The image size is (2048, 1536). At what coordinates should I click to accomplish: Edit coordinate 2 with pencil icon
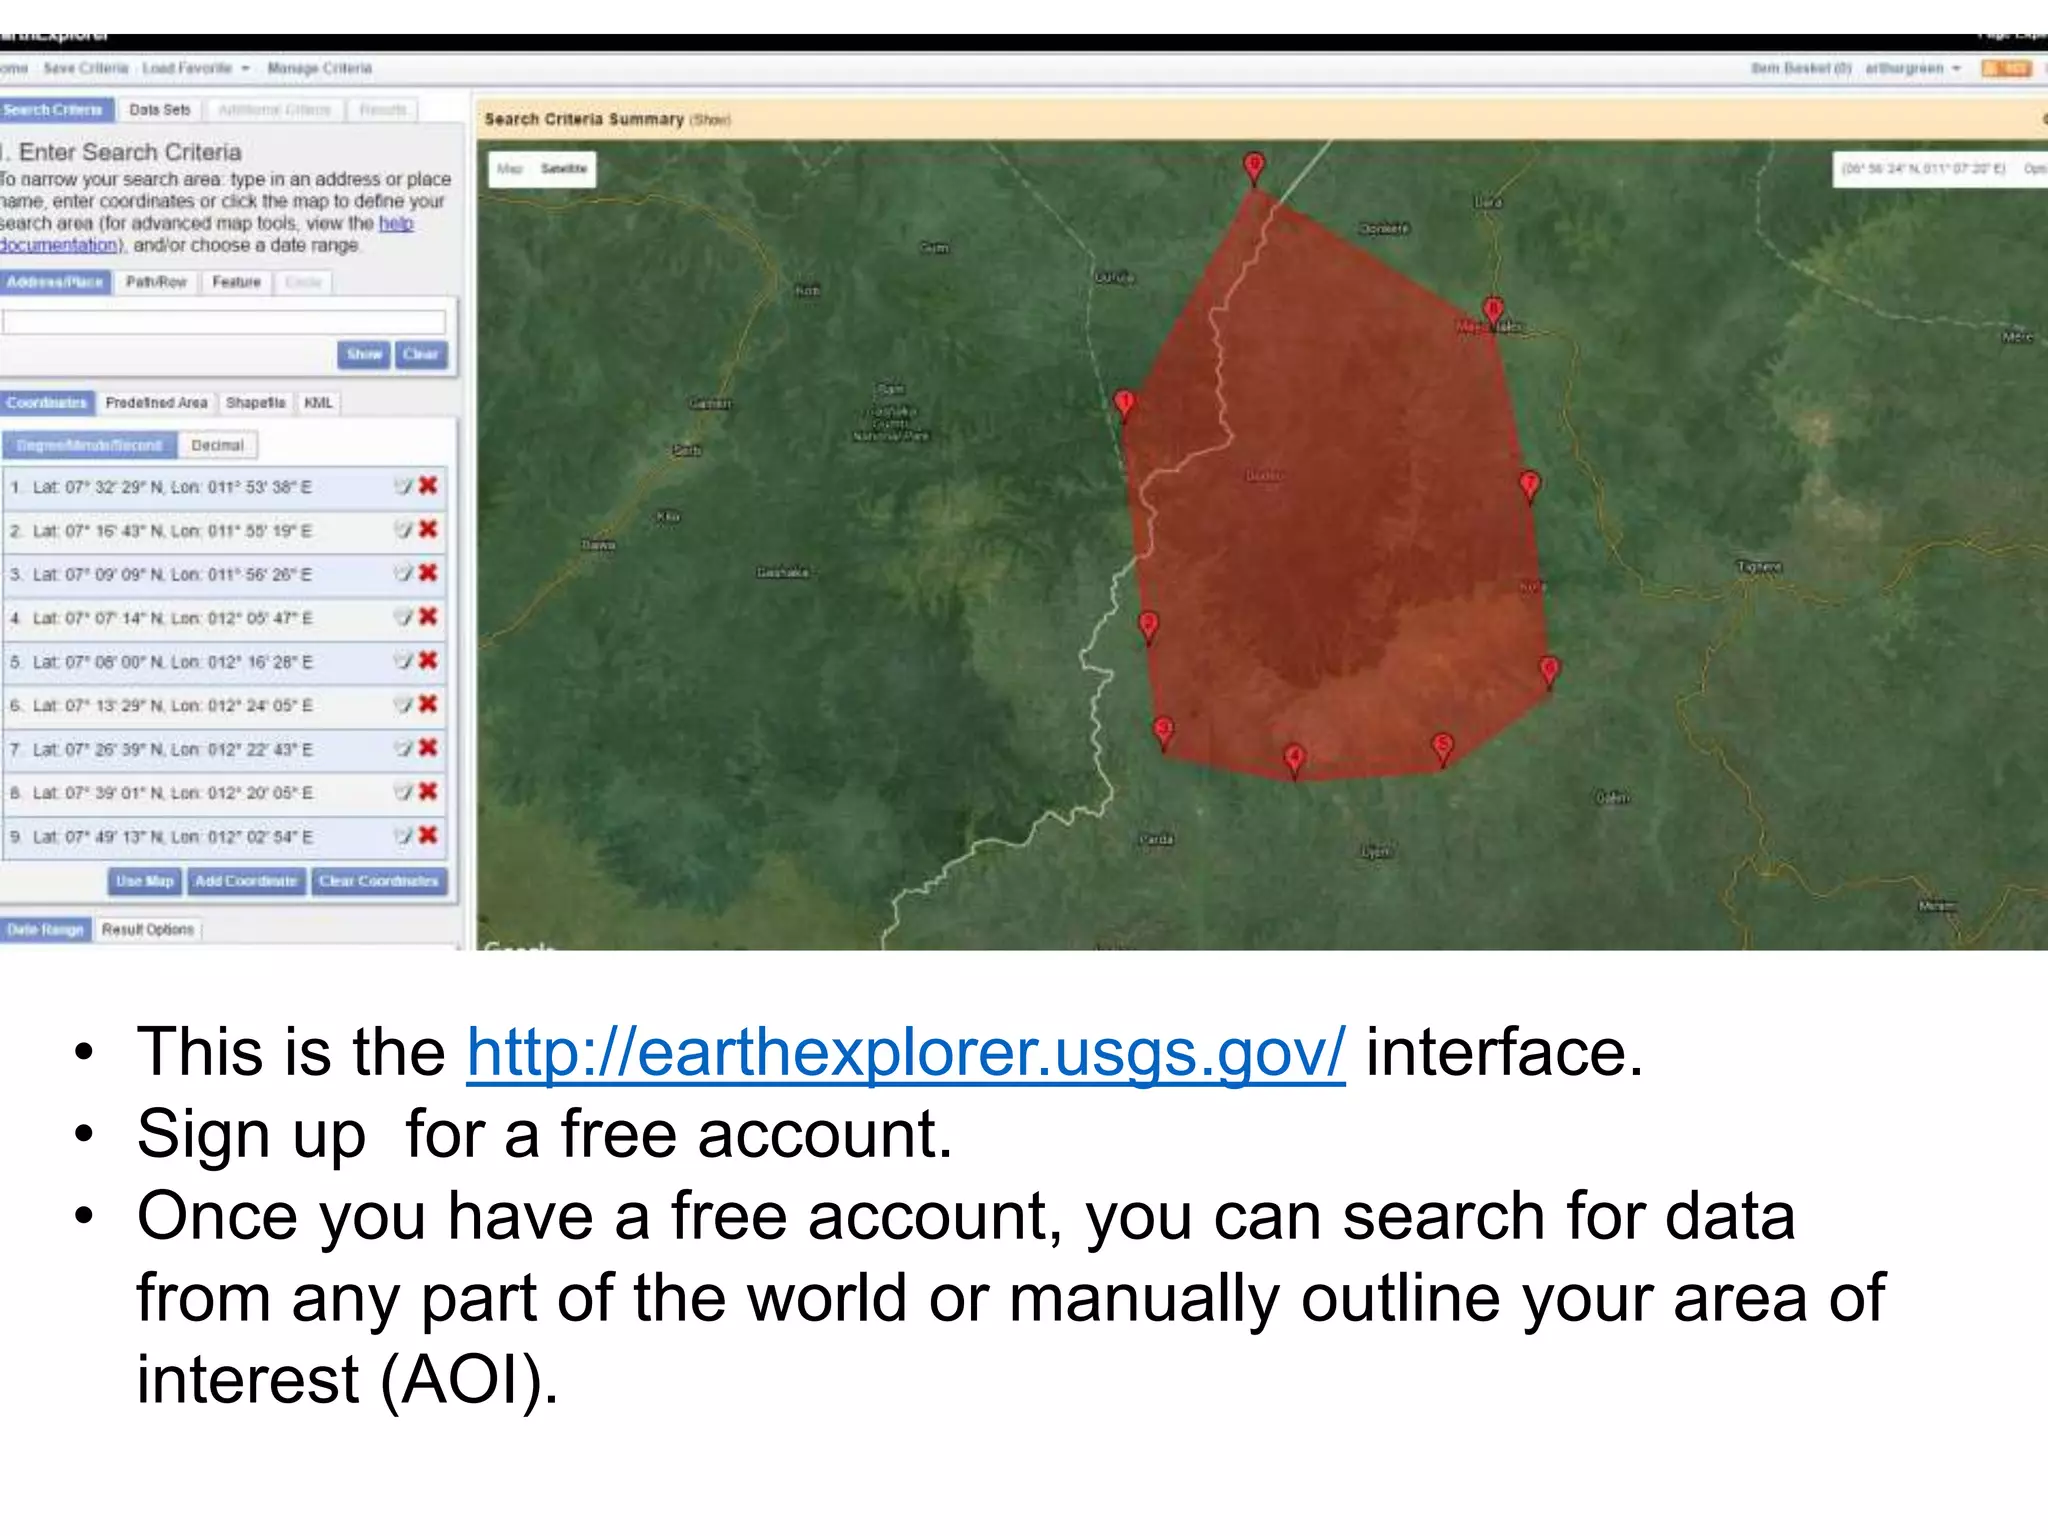tap(402, 530)
